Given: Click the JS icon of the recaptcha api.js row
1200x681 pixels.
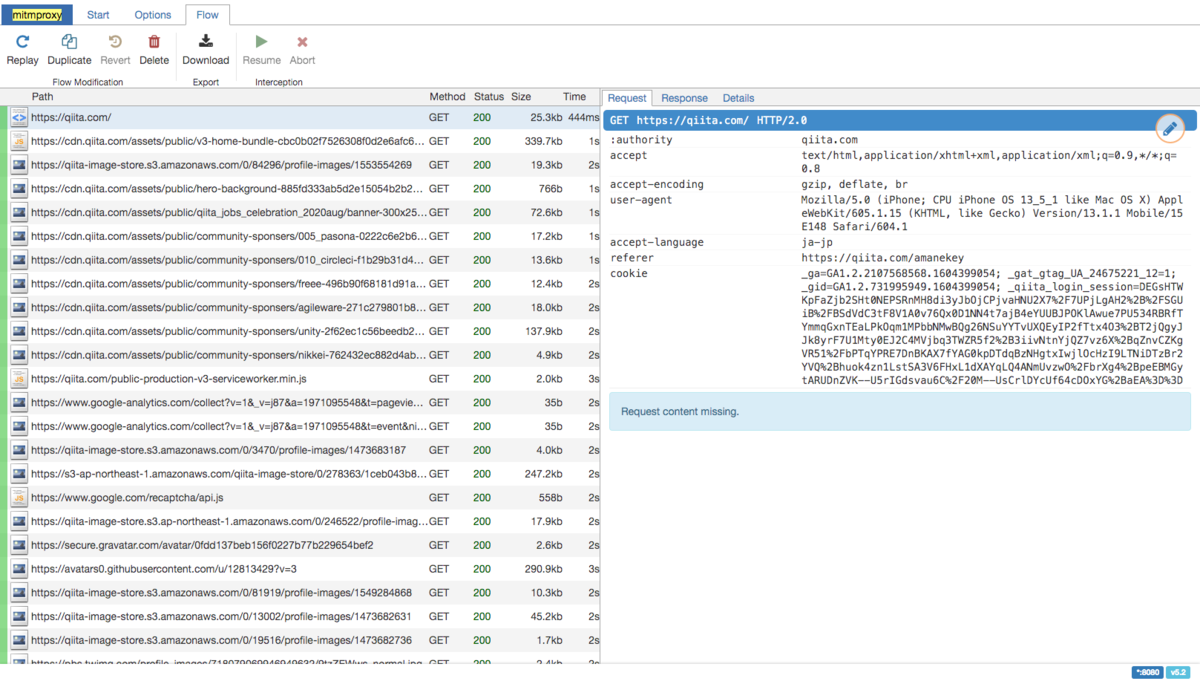Looking at the screenshot, I should click(19, 497).
